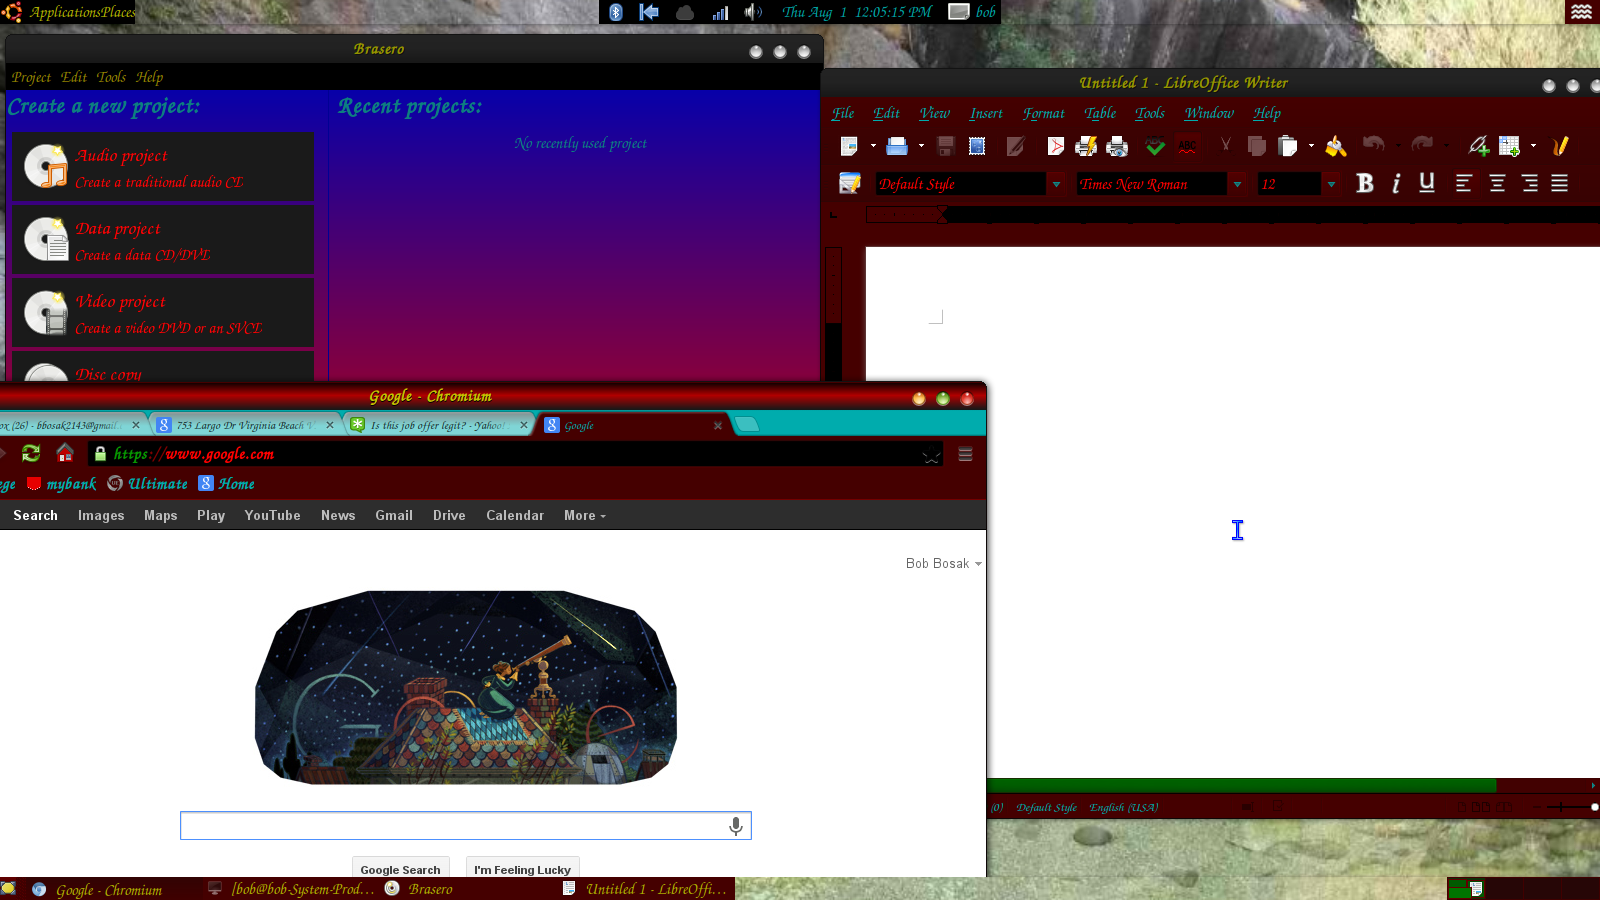The height and width of the screenshot is (900, 1600).
Task: Open Gmail link on Google bar
Action: coord(394,515)
